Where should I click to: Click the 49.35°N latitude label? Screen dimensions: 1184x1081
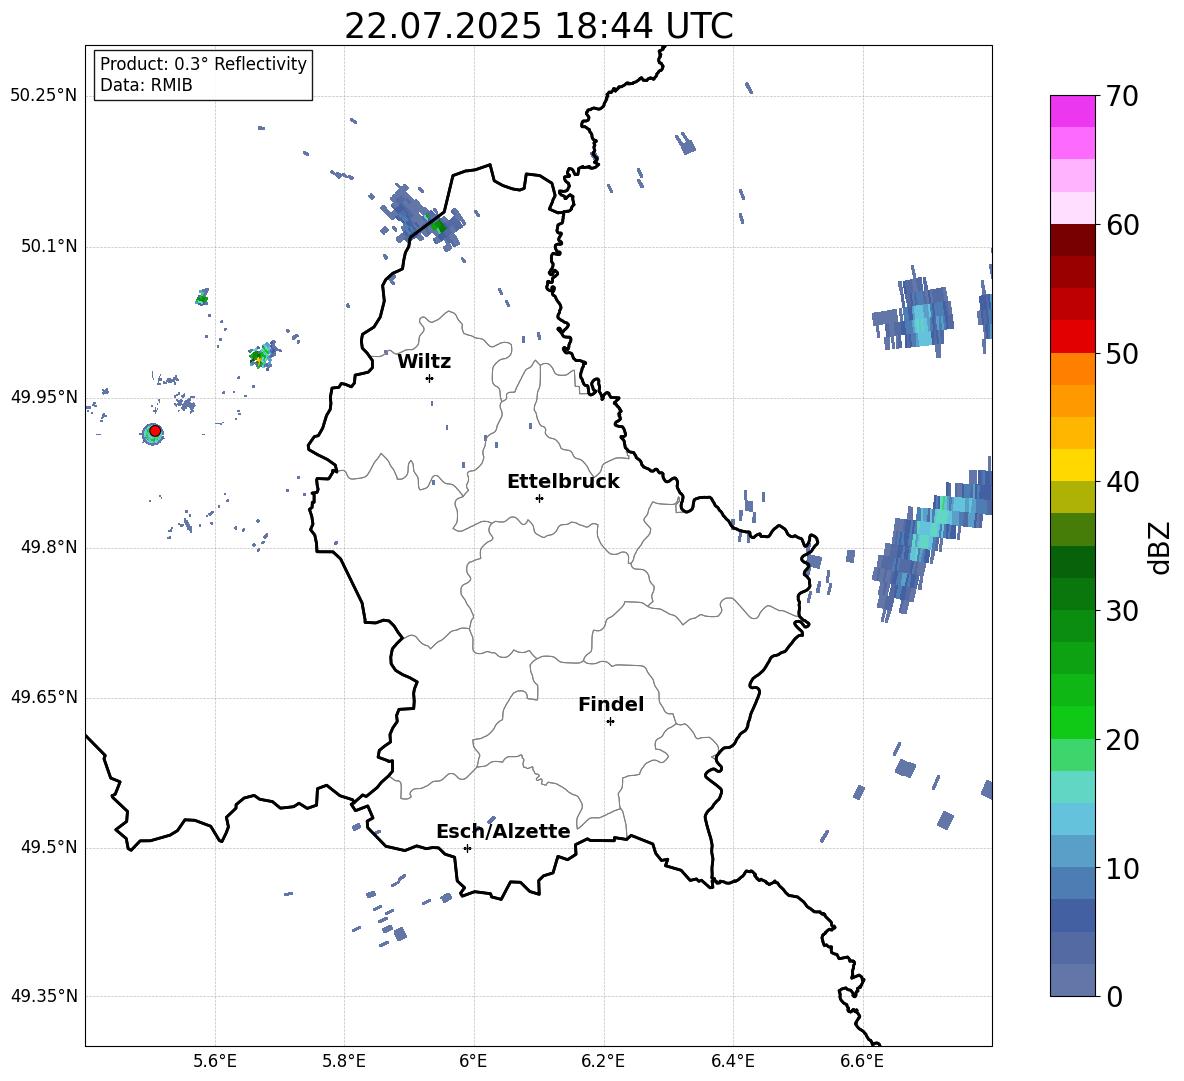click(x=44, y=996)
